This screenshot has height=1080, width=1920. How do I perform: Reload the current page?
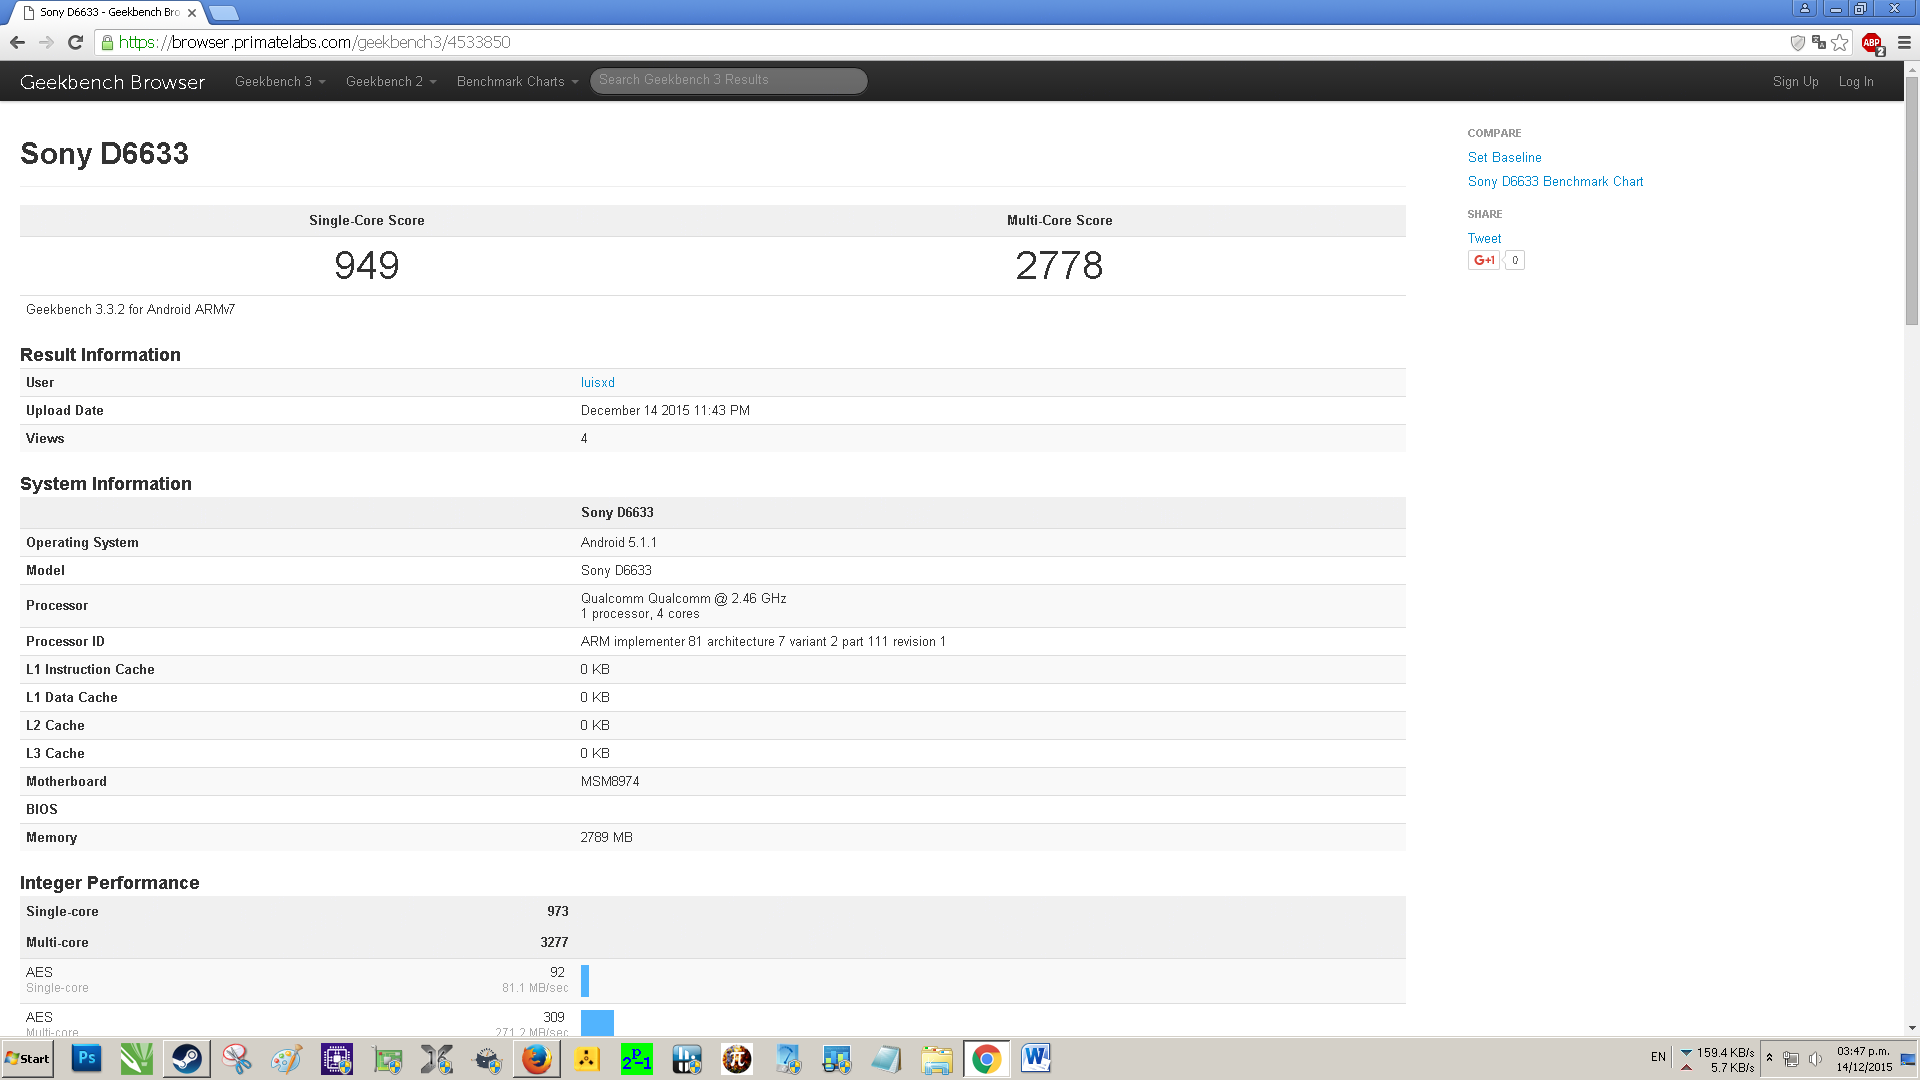75,42
